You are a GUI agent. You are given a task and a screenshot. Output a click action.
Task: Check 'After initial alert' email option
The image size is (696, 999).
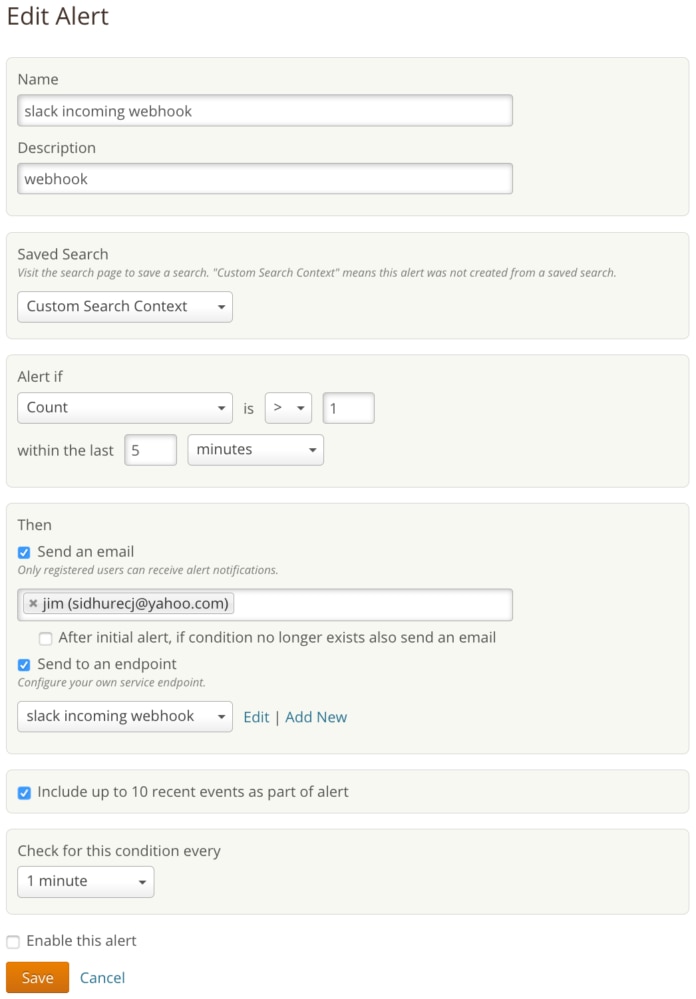[45, 638]
